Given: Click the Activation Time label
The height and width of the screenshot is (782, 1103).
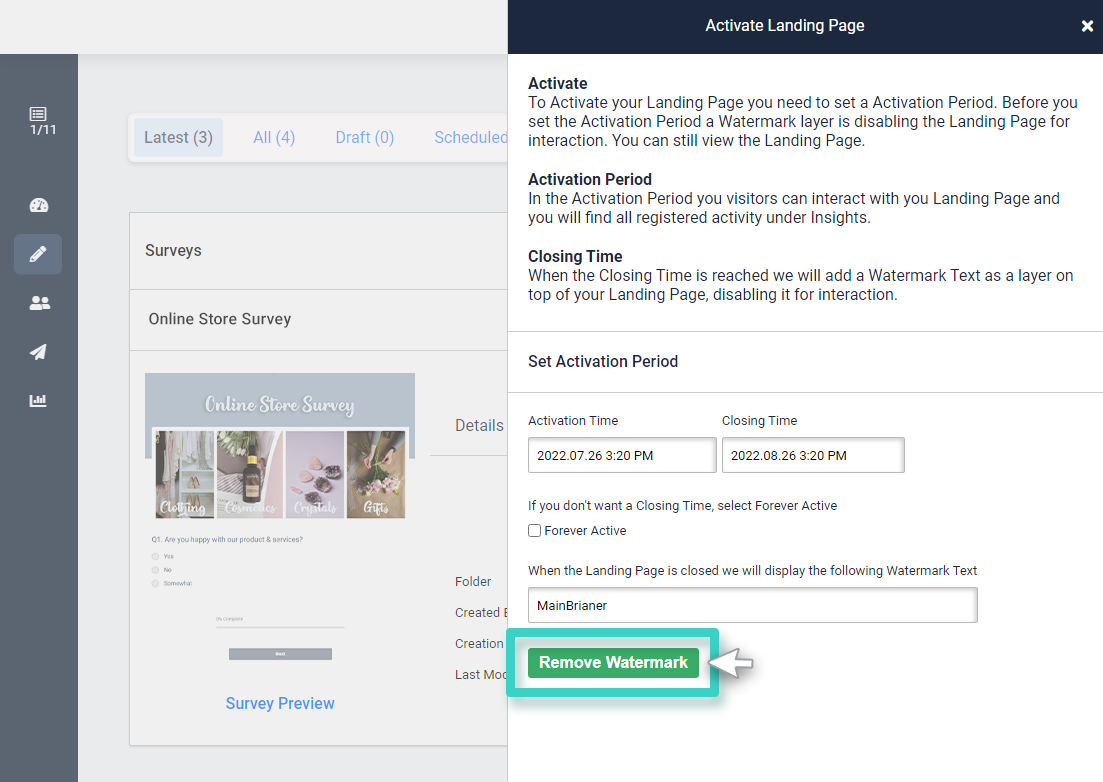Looking at the screenshot, I should click(573, 421).
